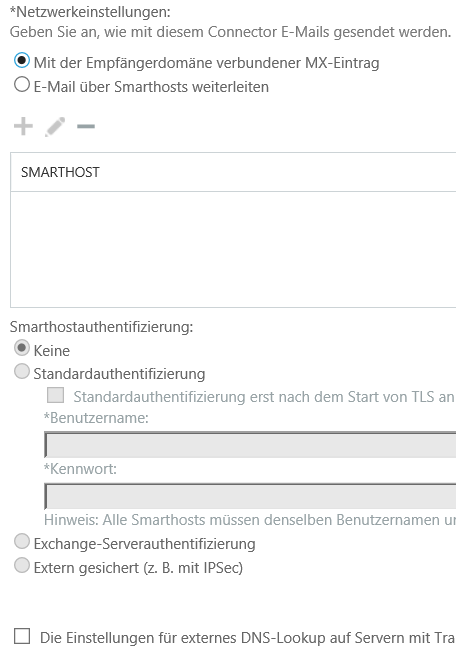Click into the Kennwort password field
The image size is (456, 668).
point(250,496)
